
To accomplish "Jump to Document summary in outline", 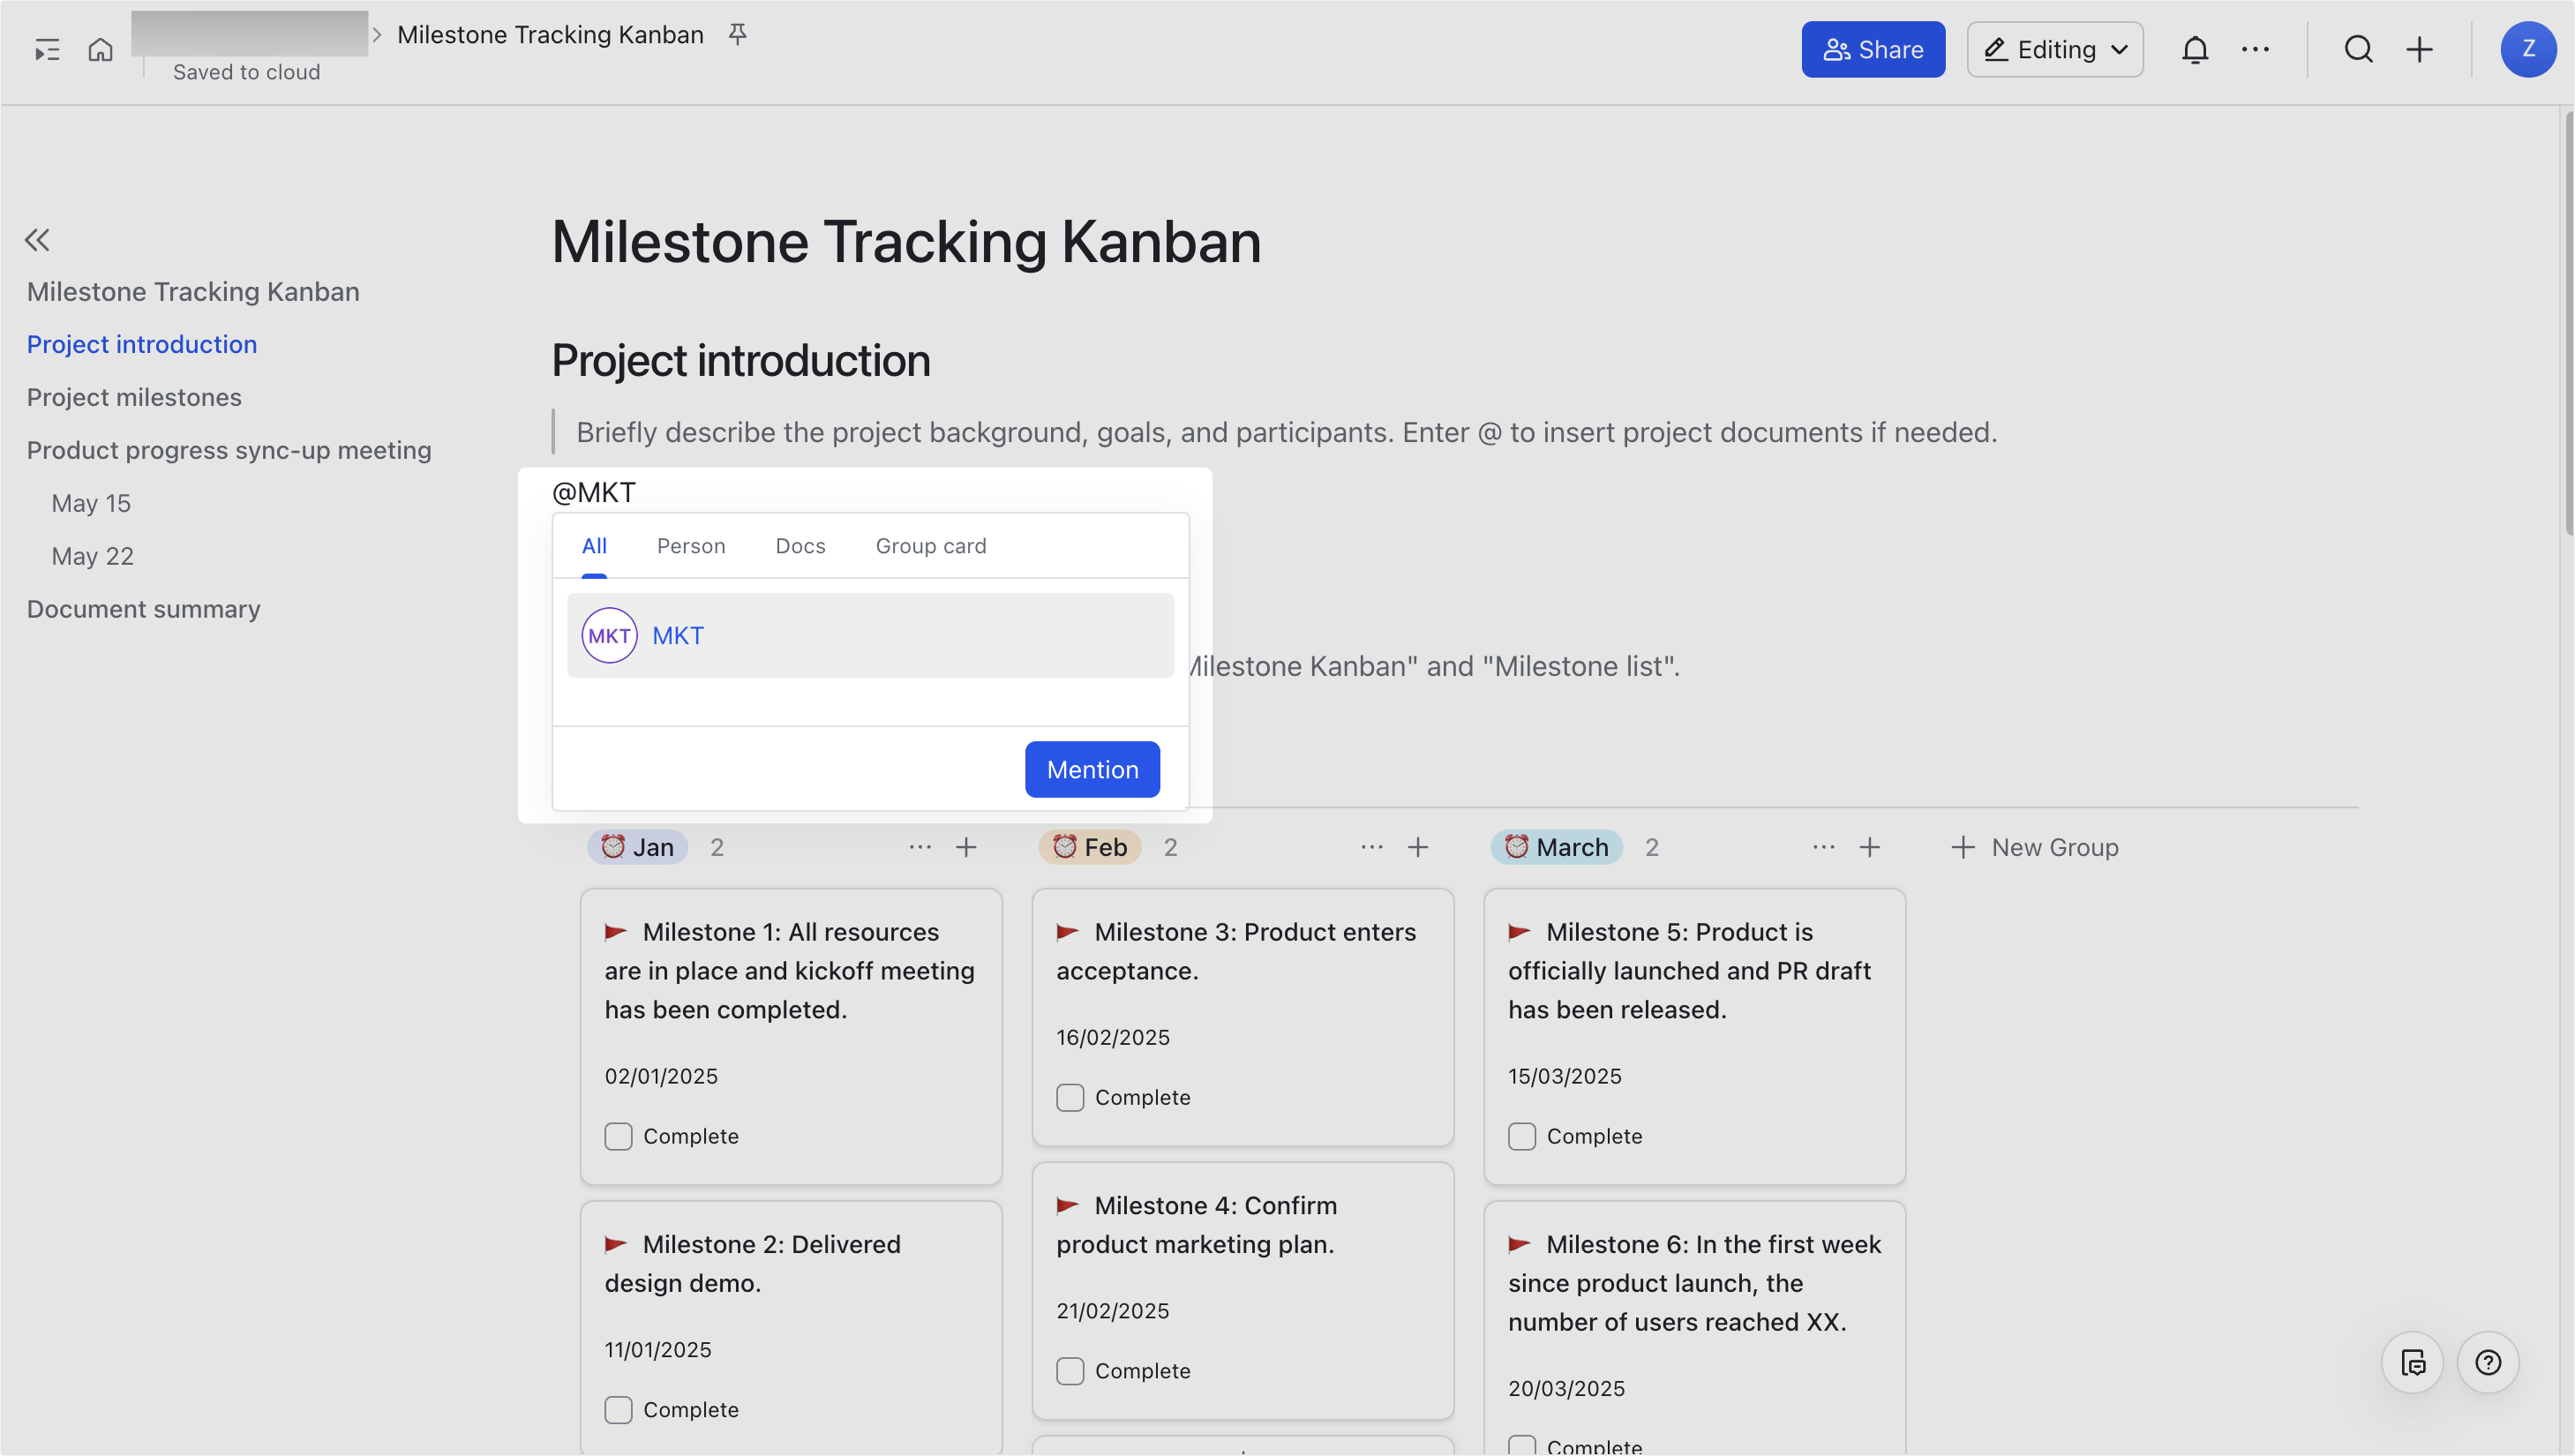I will (143, 609).
